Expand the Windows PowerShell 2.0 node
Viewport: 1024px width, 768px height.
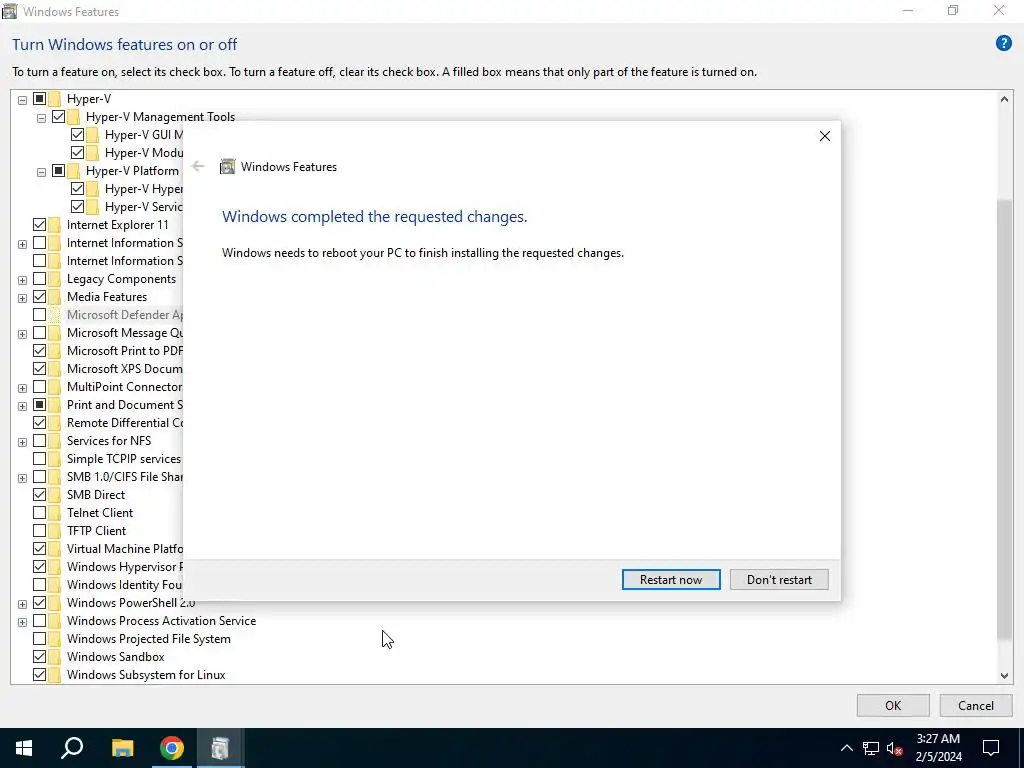coord(22,604)
